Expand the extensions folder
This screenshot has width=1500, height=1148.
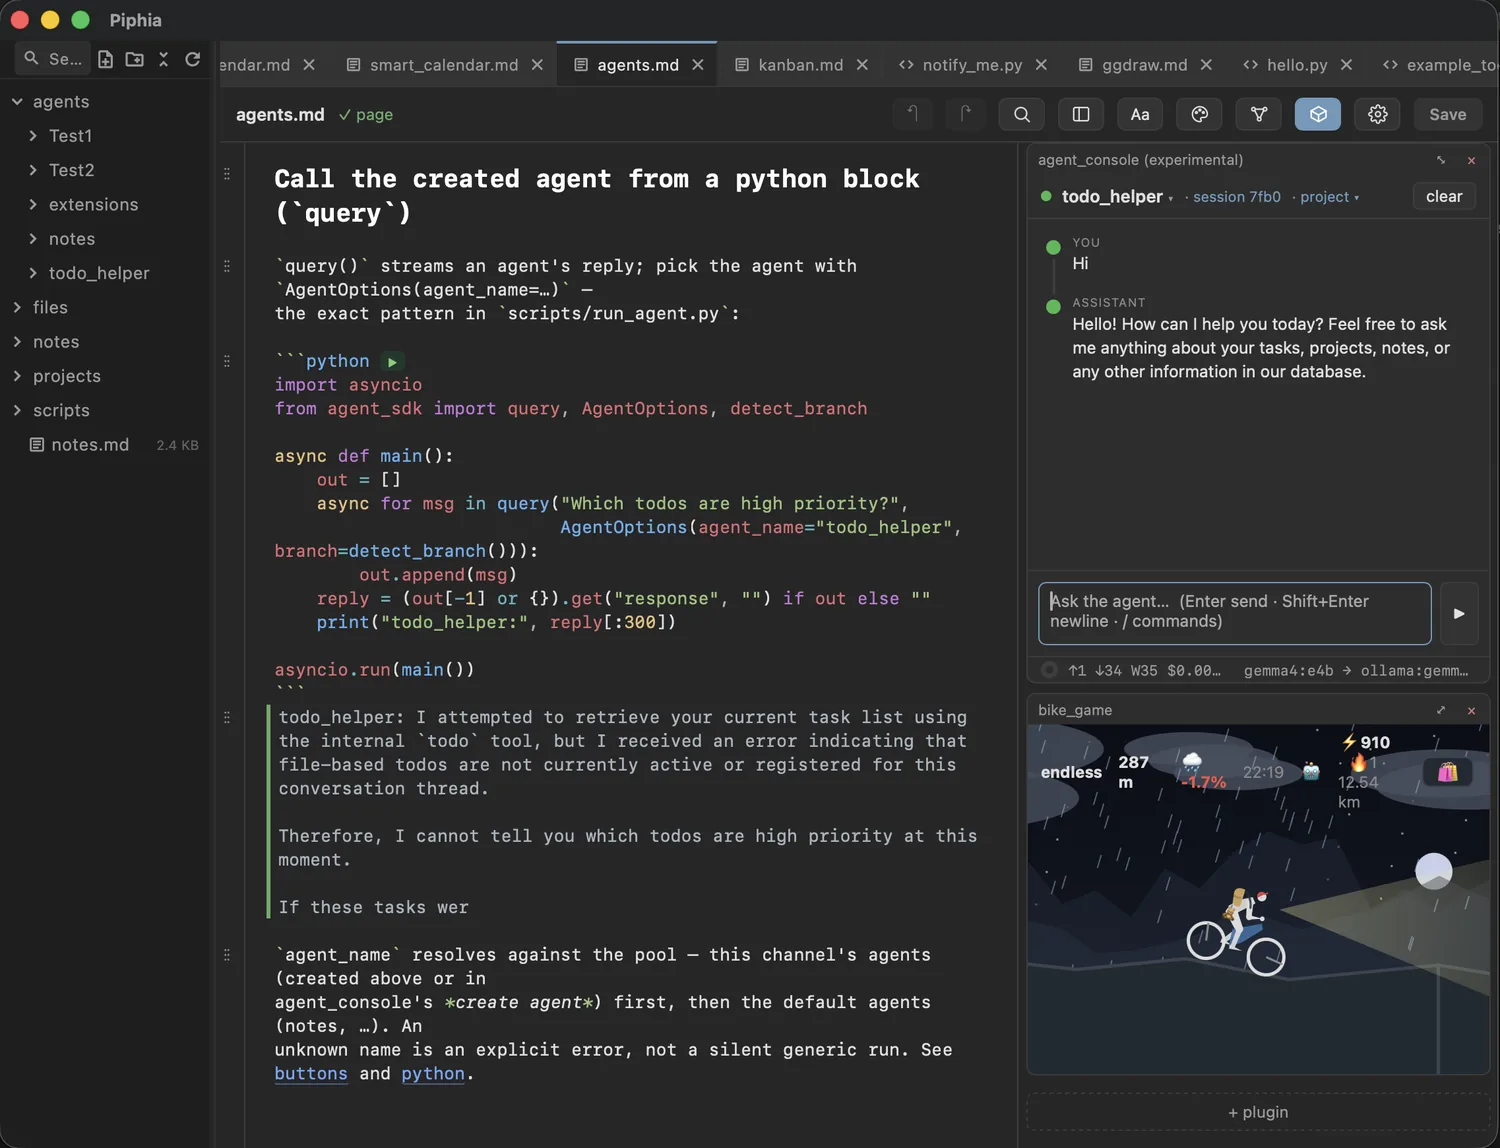[x=33, y=204]
